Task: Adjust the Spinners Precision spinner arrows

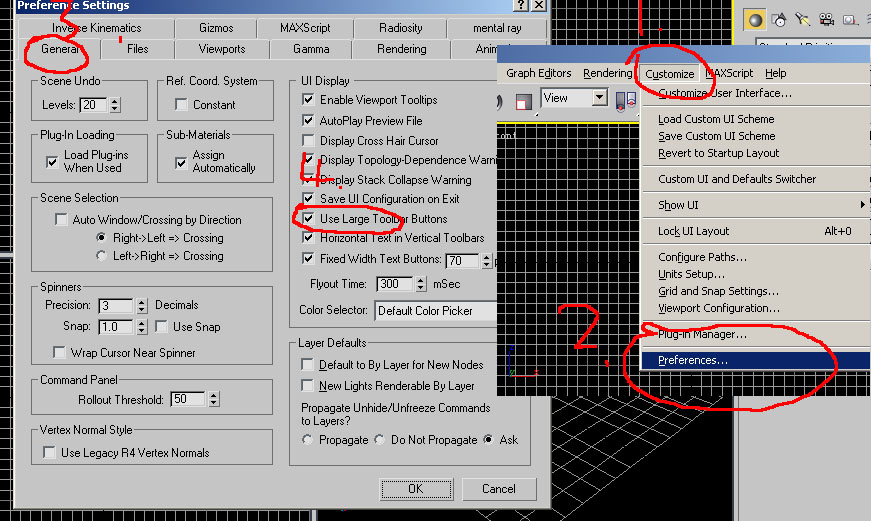Action: [x=142, y=305]
